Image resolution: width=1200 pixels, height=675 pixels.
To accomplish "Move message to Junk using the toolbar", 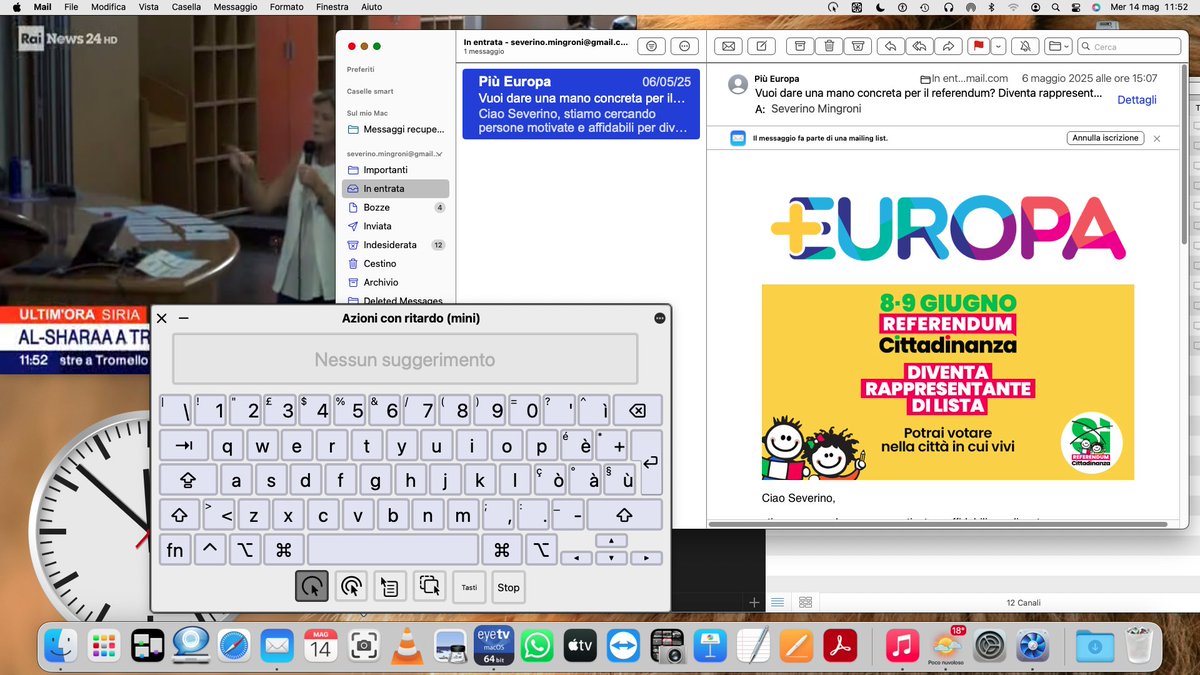I will [857, 46].
